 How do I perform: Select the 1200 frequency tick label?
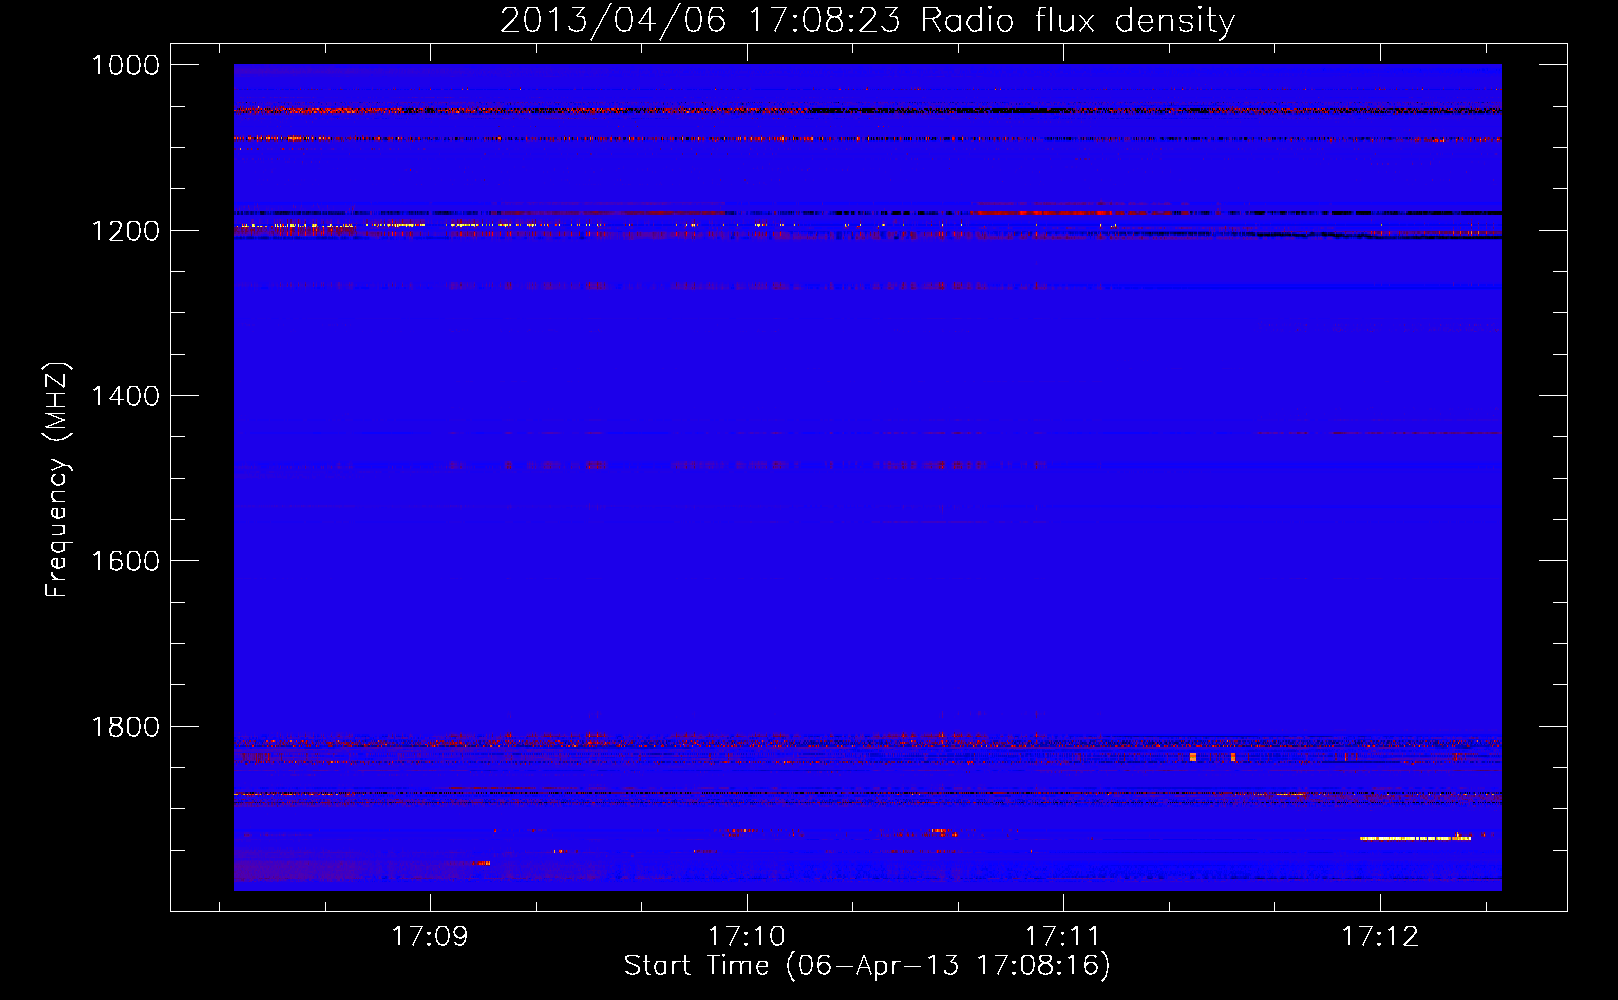pyautogui.click(x=125, y=231)
